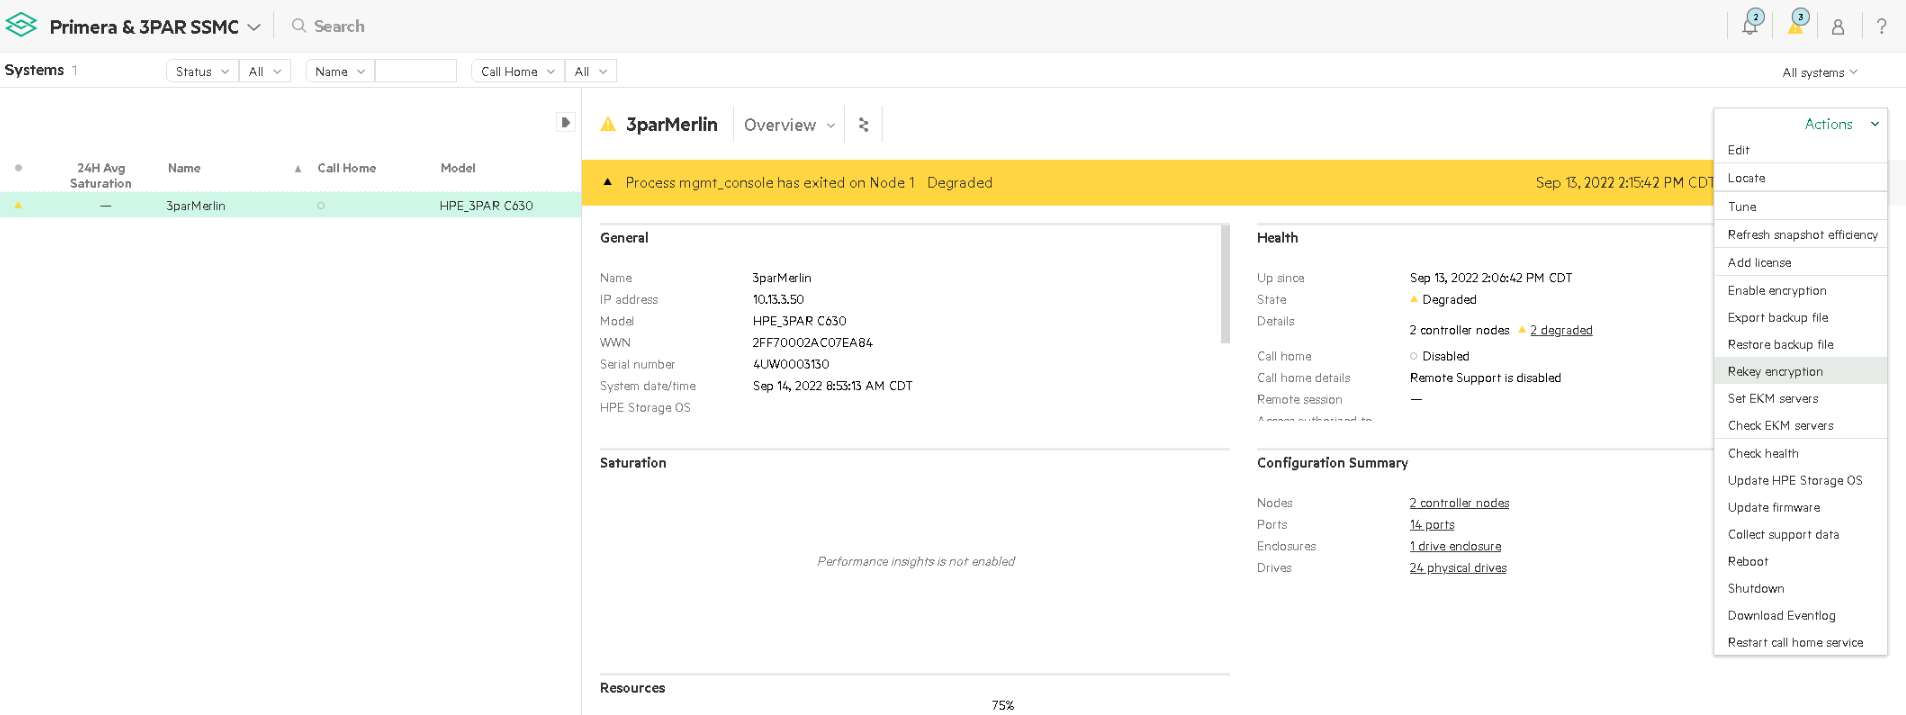
Task: Choose Check EKM servers
Action: tap(1800, 425)
